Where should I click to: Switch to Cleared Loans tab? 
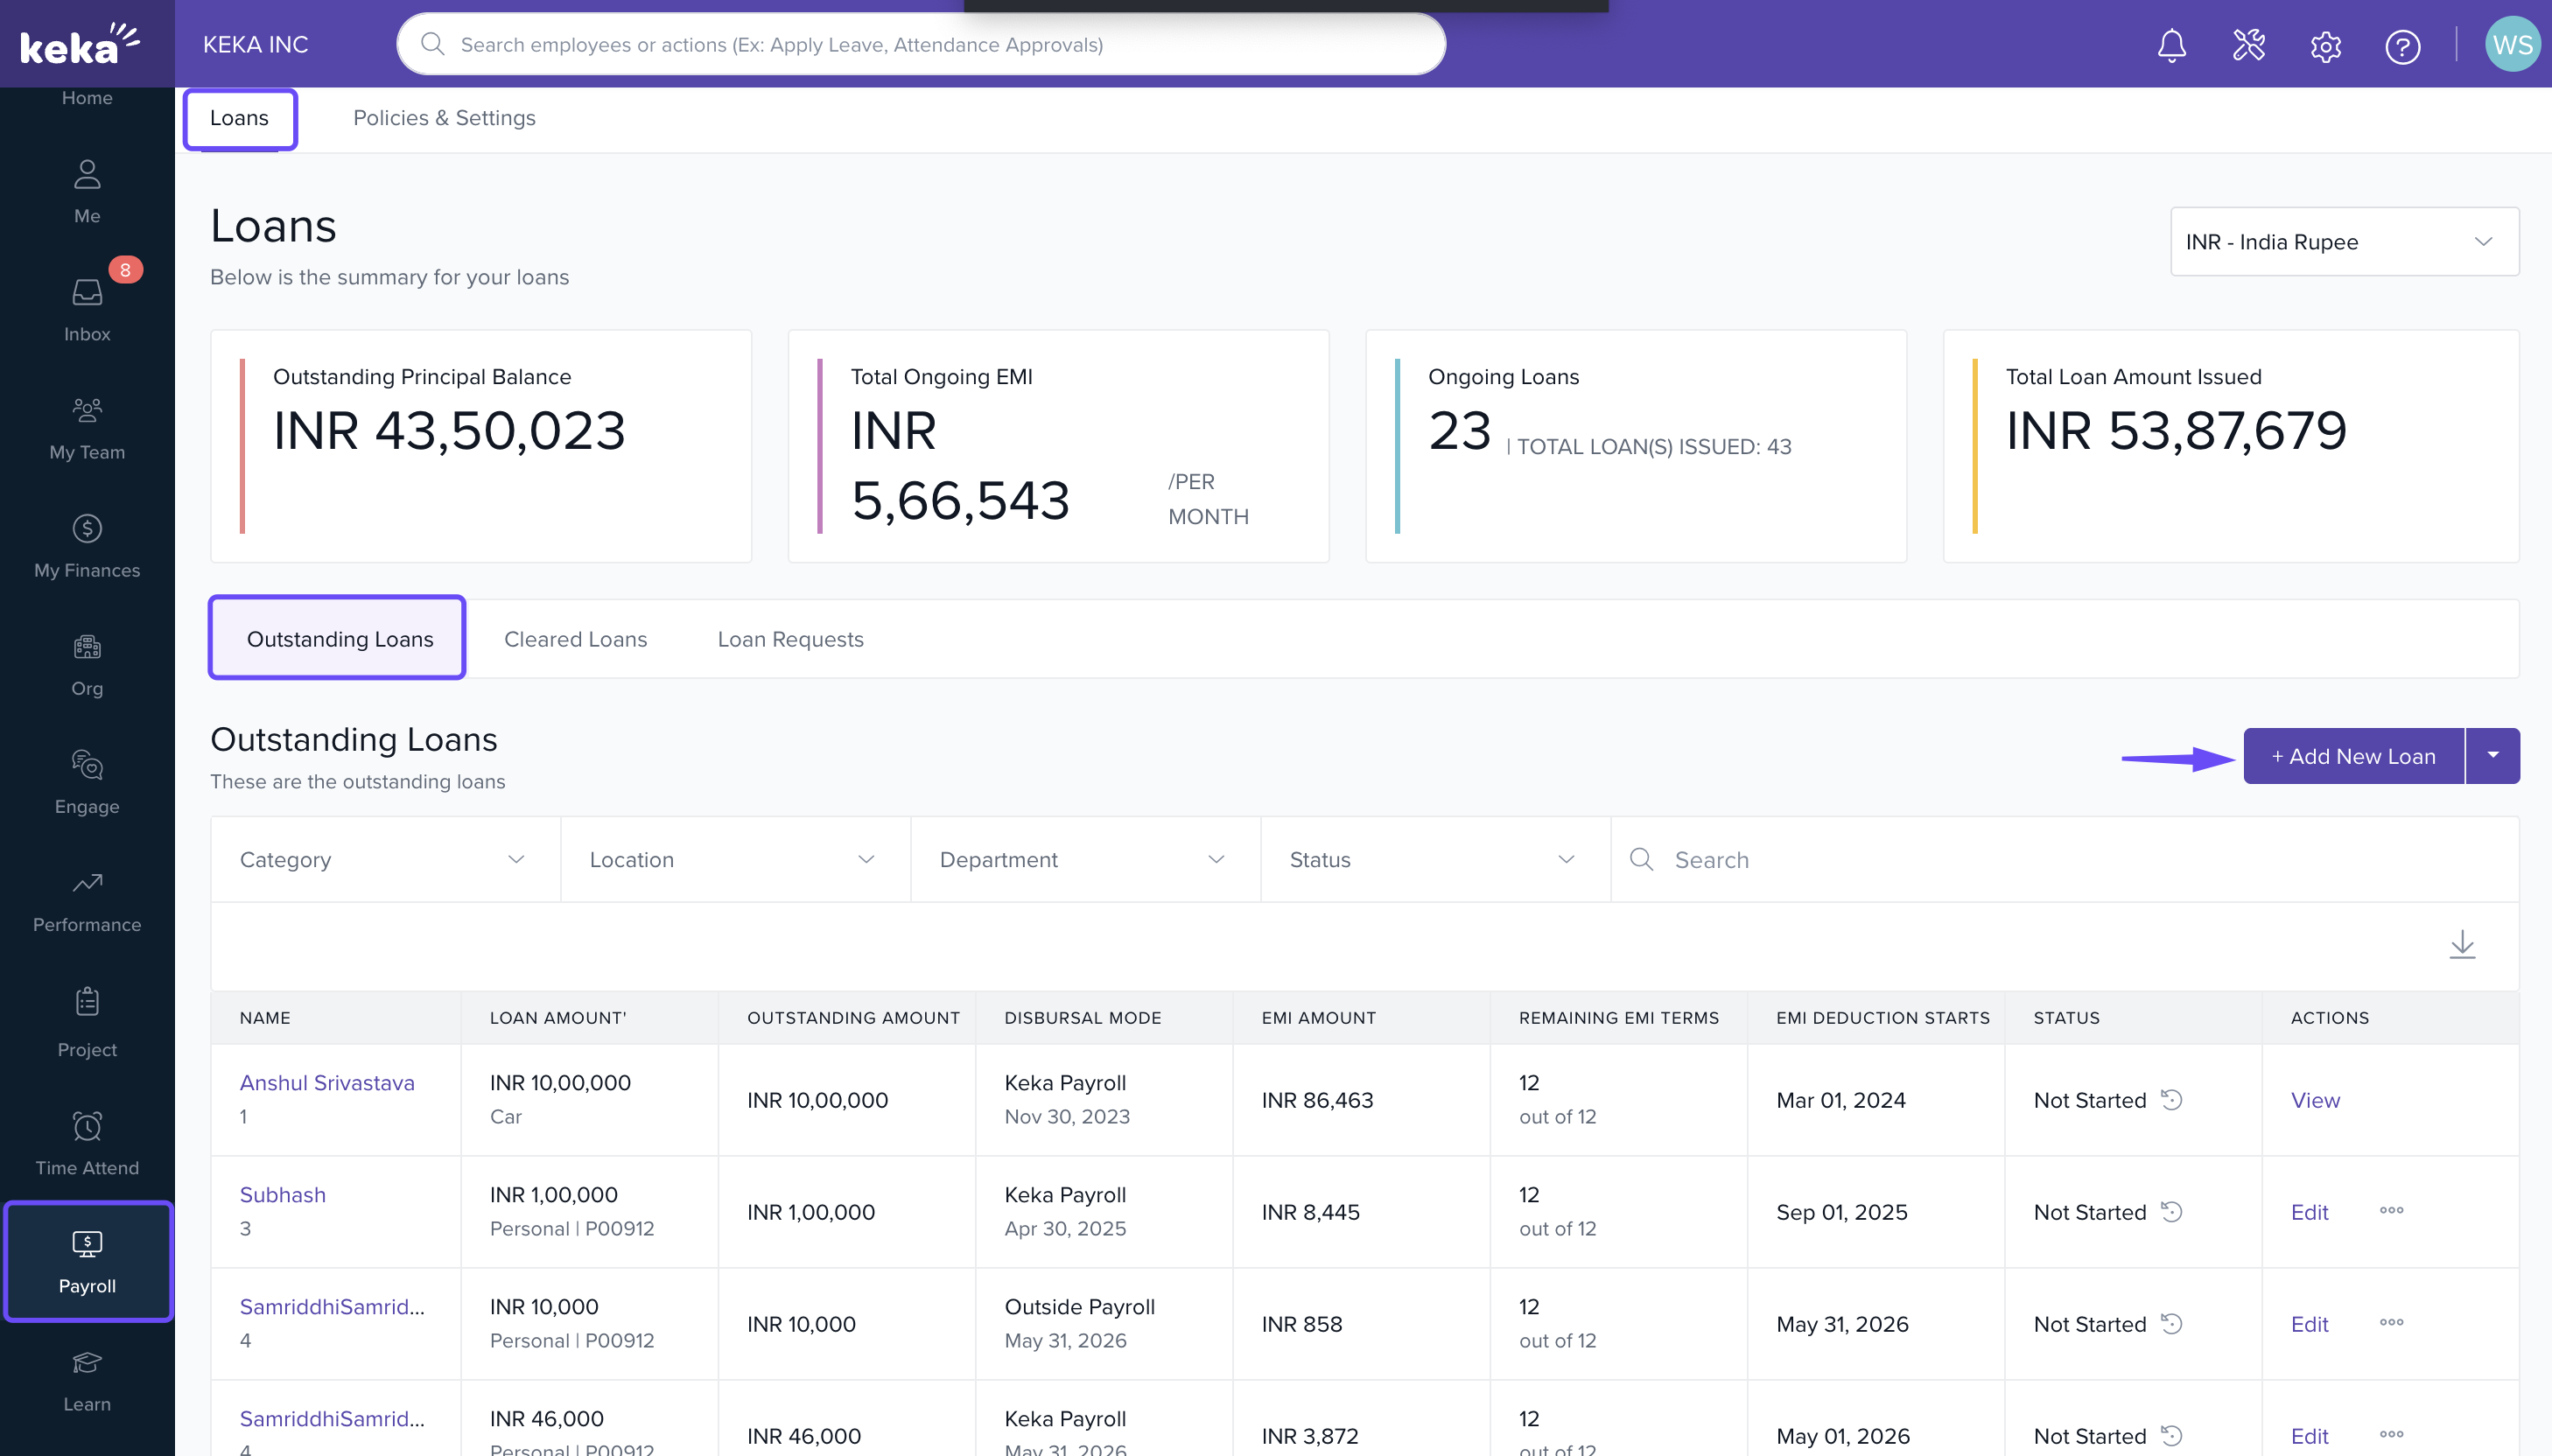pyautogui.click(x=575, y=639)
